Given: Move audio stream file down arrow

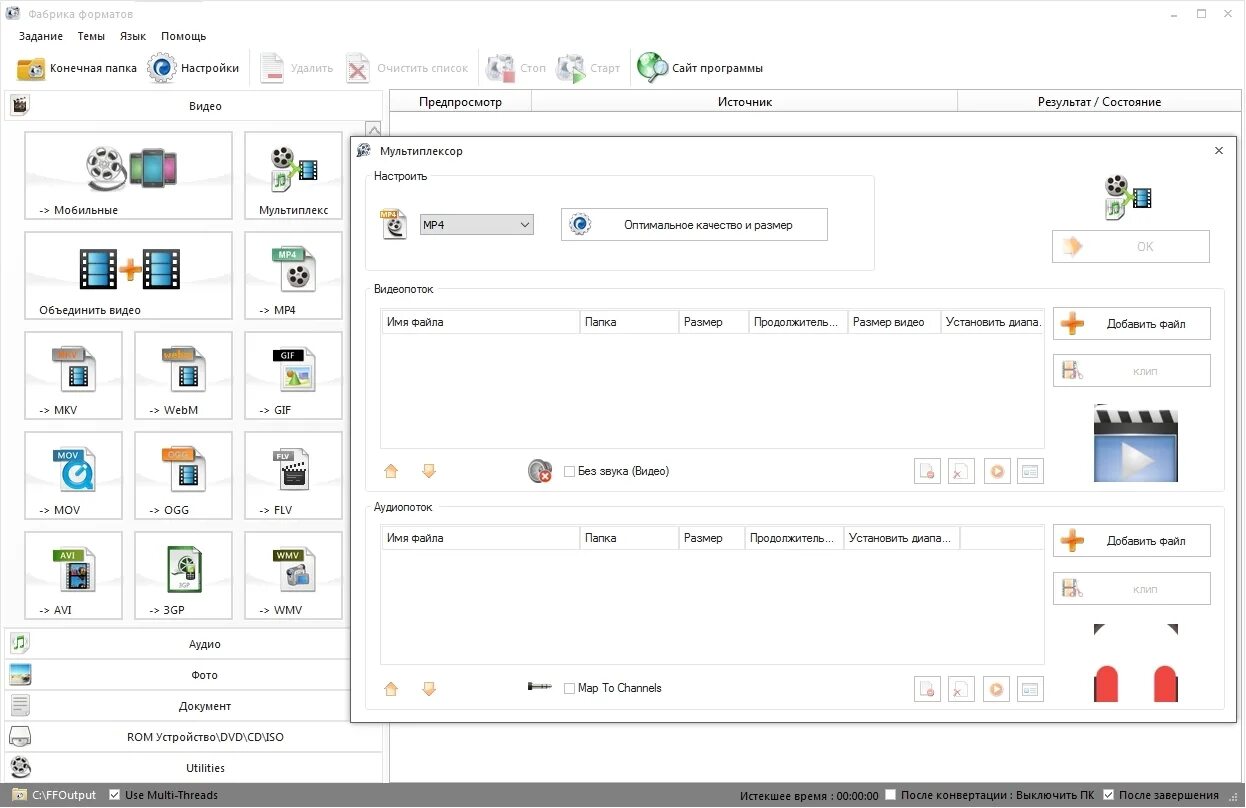Looking at the screenshot, I should click(x=429, y=689).
